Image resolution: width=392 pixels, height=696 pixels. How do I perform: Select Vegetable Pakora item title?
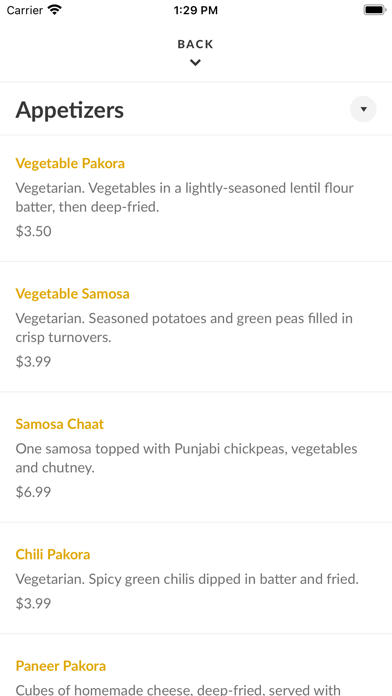tap(70, 163)
